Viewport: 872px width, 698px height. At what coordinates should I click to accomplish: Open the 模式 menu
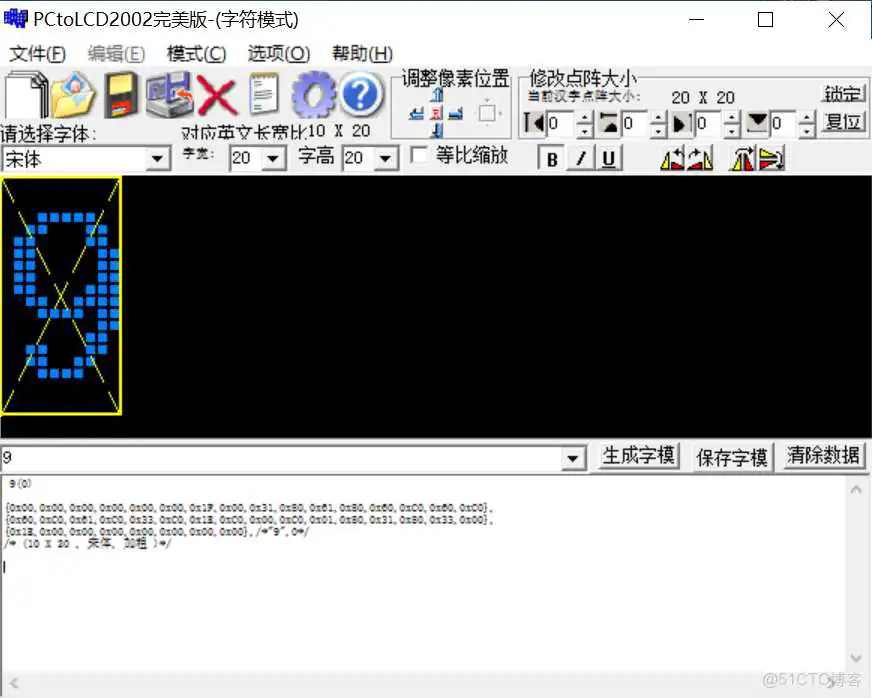[x=196, y=54]
